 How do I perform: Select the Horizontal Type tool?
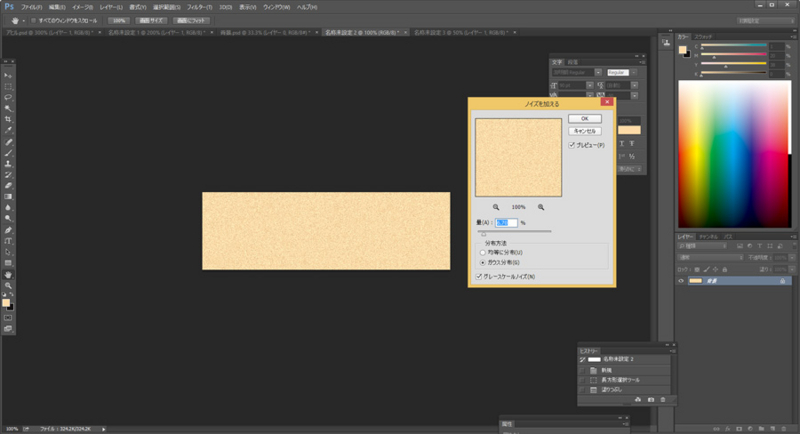click(8, 241)
